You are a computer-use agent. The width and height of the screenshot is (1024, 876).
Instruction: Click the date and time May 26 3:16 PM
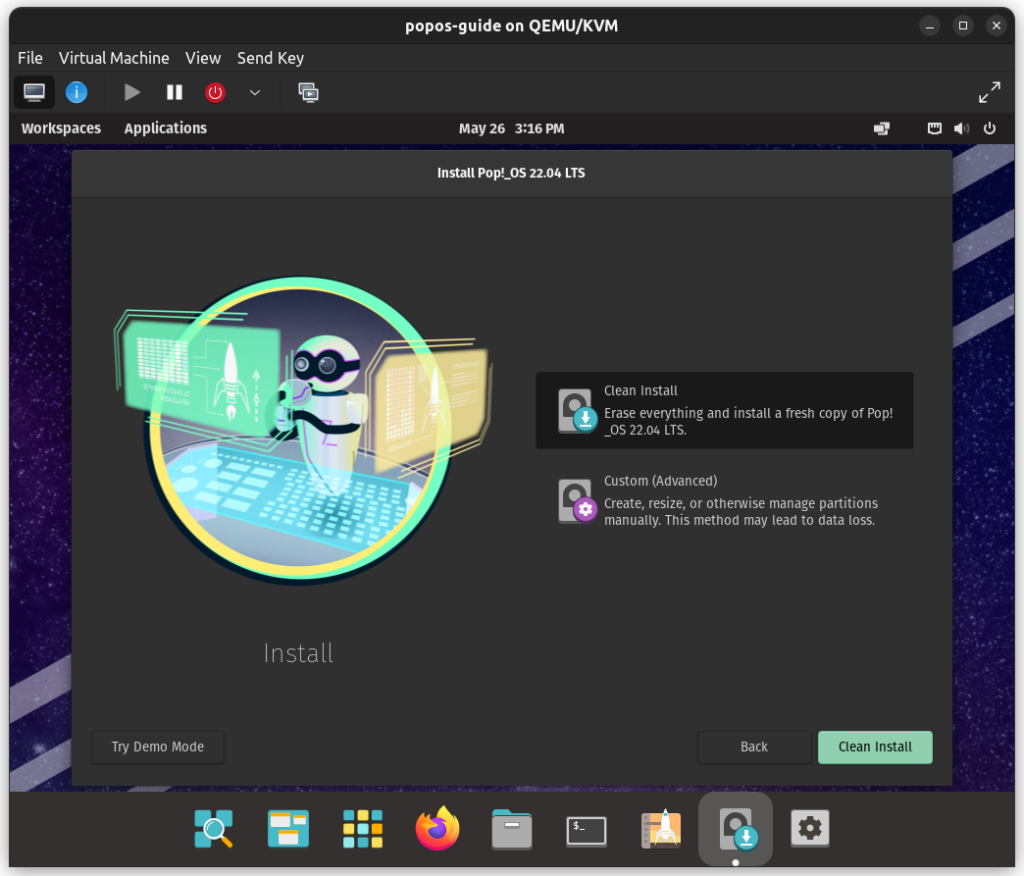point(511,129)
